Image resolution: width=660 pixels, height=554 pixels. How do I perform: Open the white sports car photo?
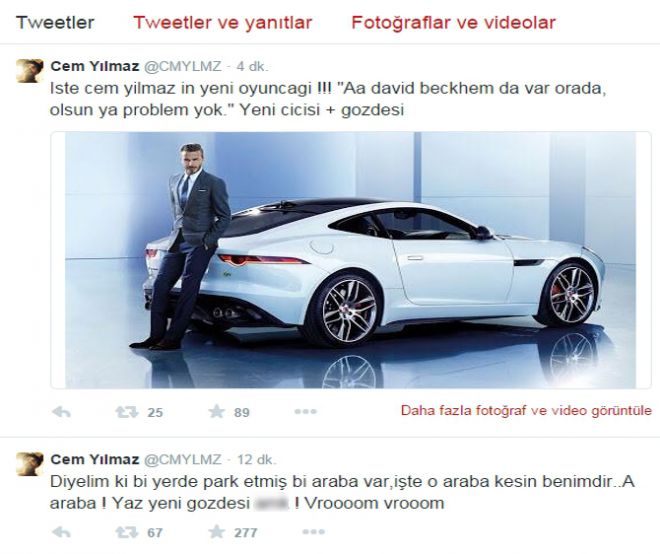click(351, 260)
